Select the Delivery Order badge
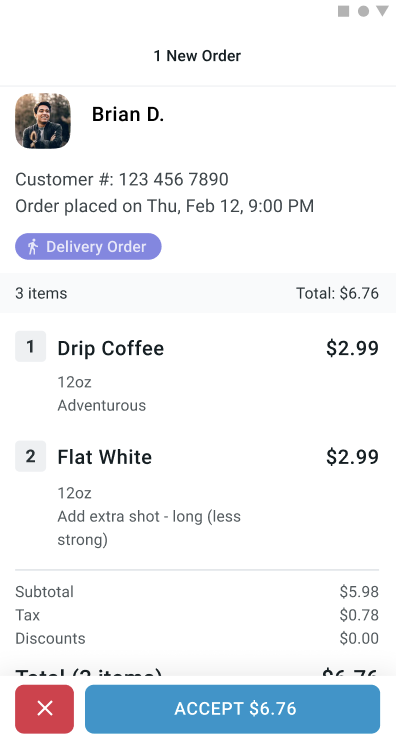 pyautogui.click(x=88, y=246)
